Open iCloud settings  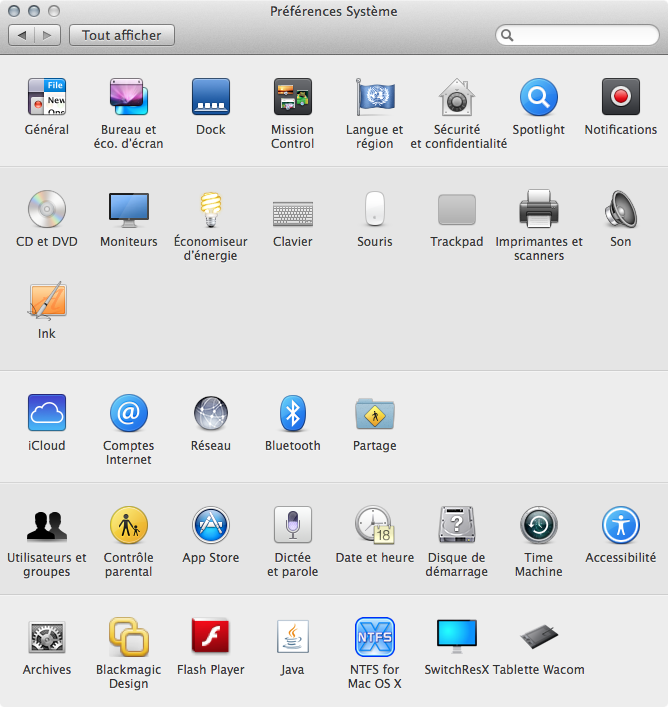point(47,413)
